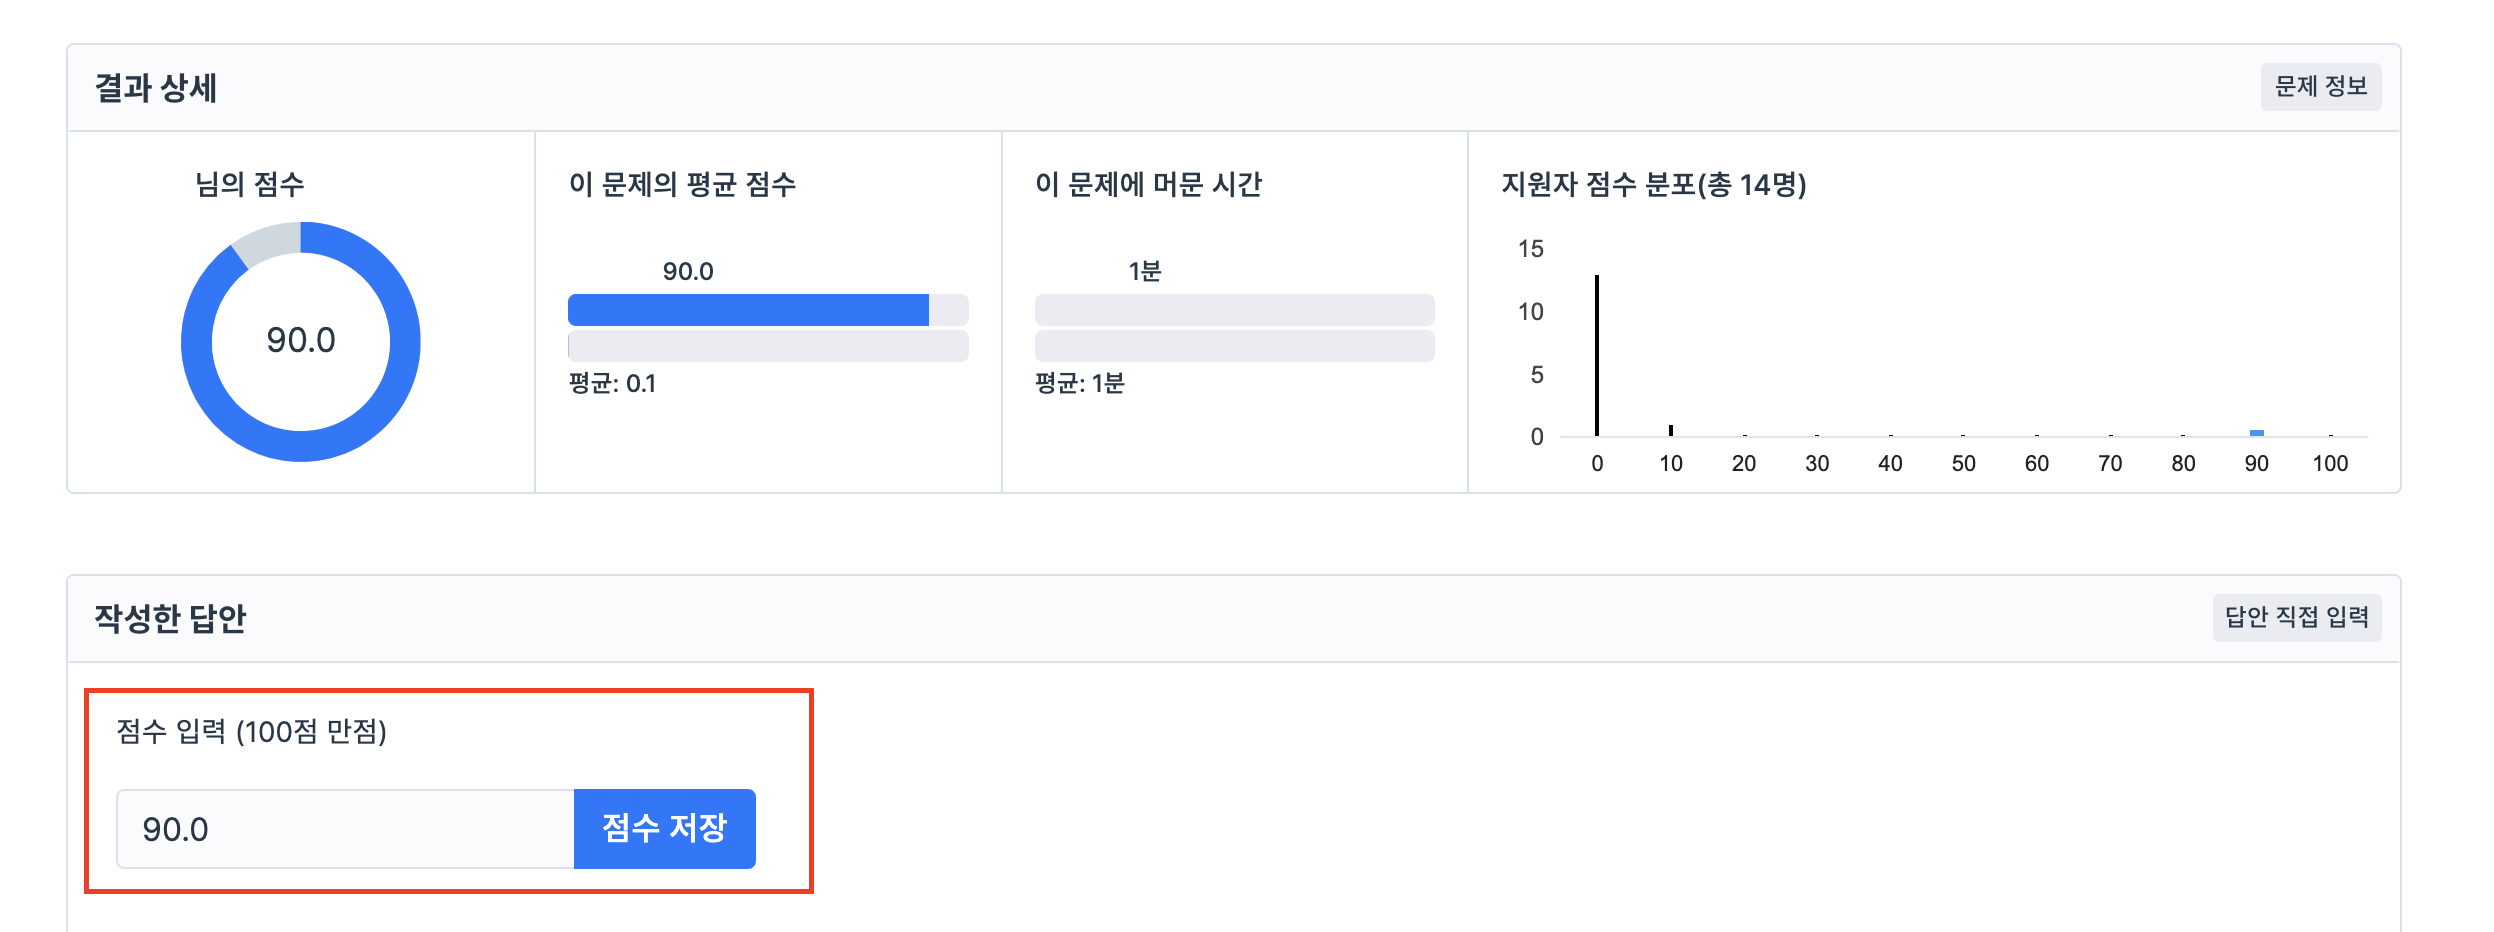Click the gray bar above 평균: 1분
Screen dimensions: 2494x932
[x=1234, y=346]
